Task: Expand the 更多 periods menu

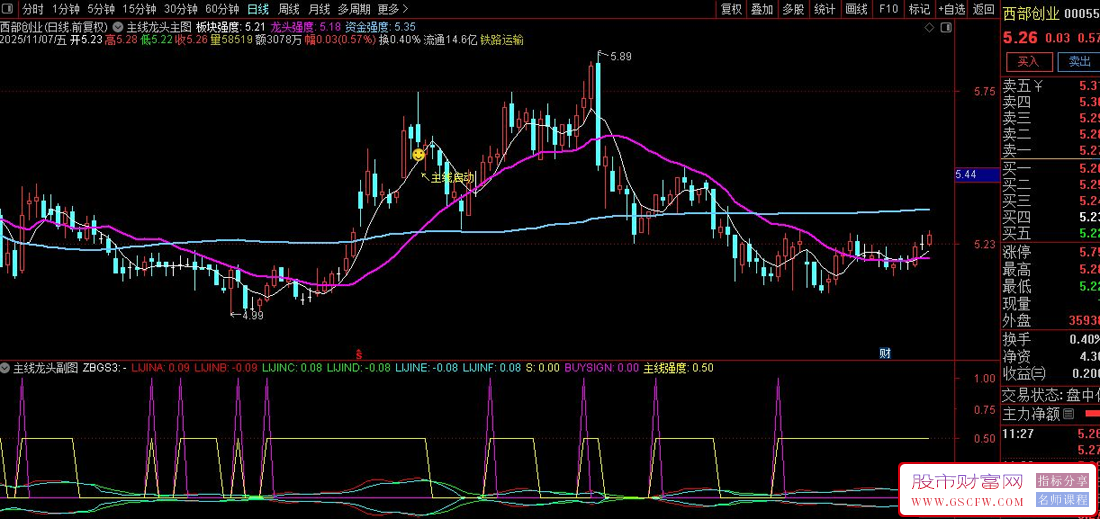Action: click(x=388, y=9)
